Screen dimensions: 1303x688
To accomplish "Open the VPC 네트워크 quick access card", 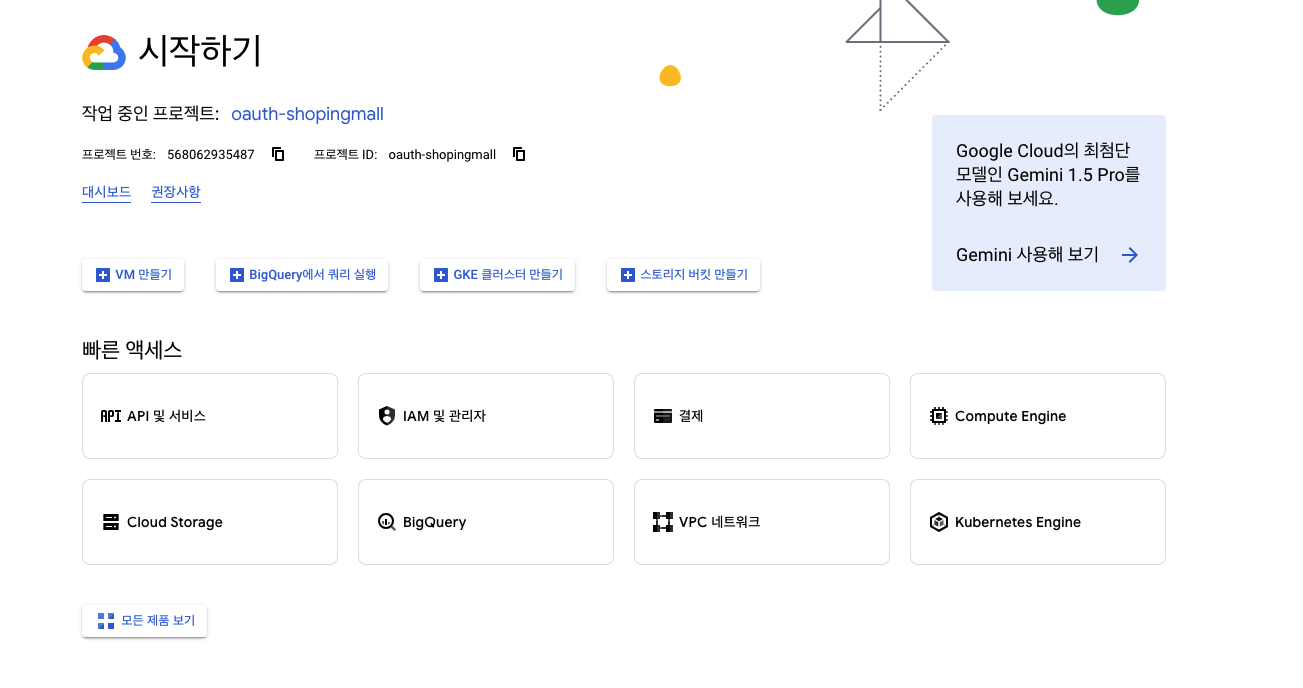I will 762,522.
